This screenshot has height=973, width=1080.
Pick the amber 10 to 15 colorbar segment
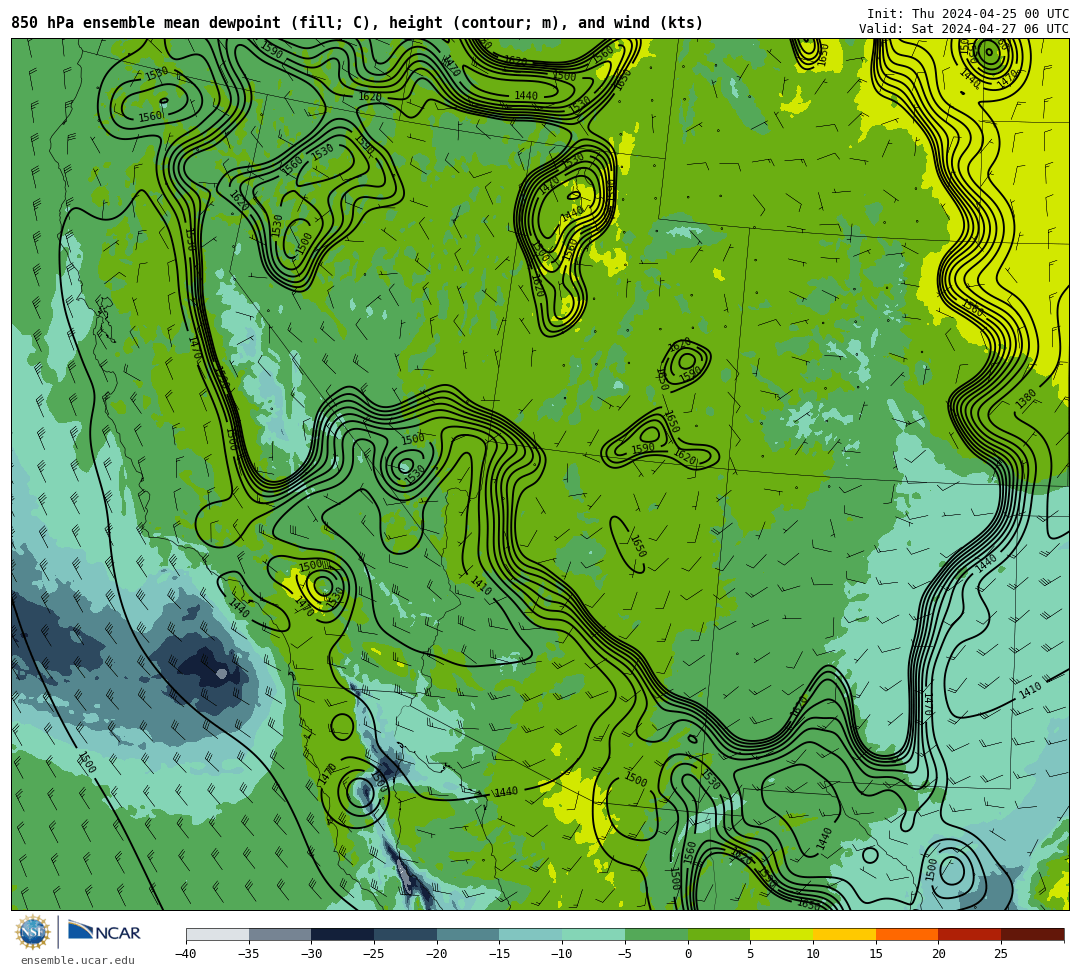(844, 934)
